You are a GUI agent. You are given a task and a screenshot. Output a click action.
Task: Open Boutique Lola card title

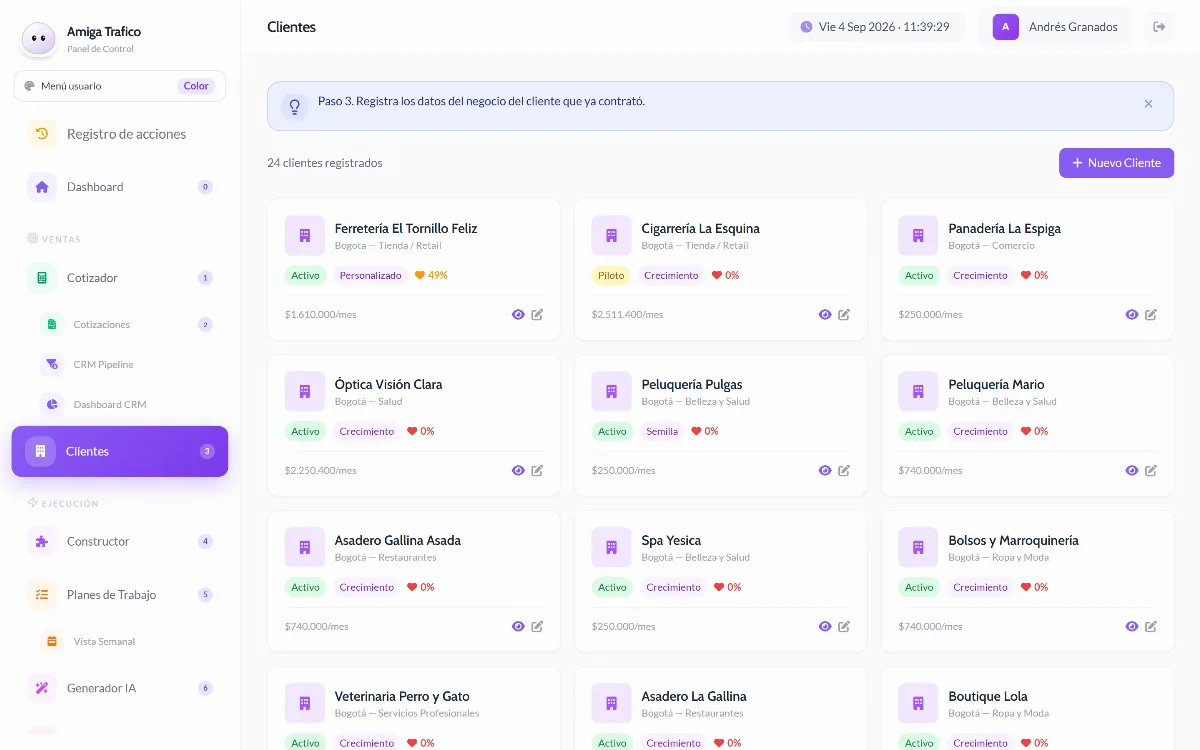988,696
